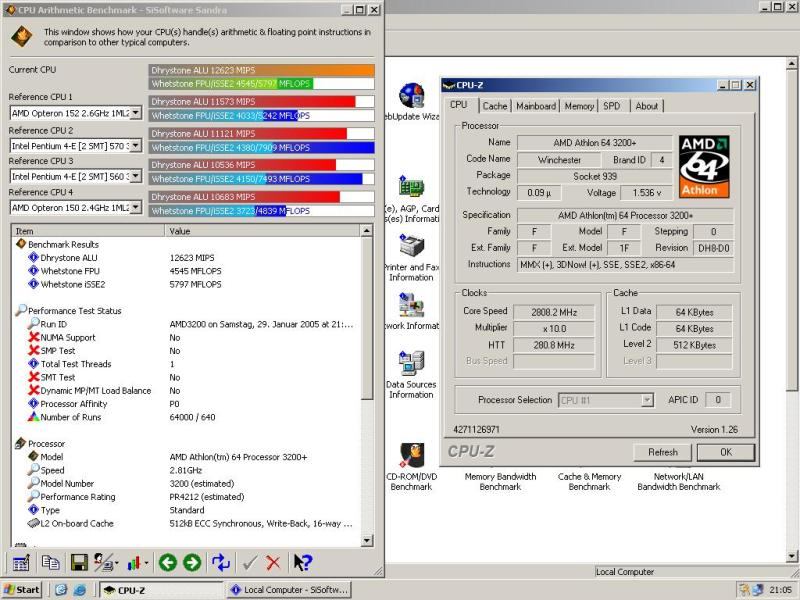Click the options table icon in Sandra toolbar
This screenshot has width=800, height=600.
(x=21, y=563)
